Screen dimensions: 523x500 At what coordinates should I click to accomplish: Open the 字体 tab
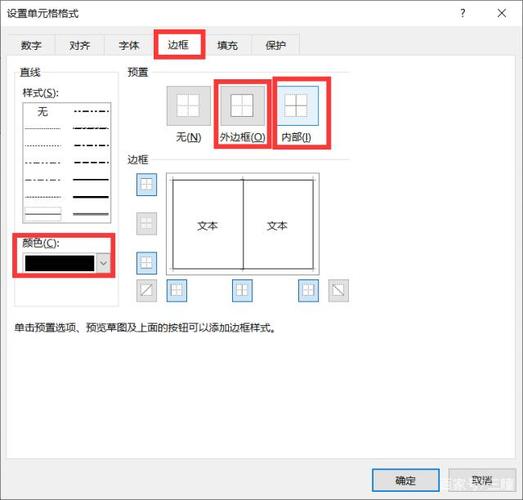click(x=129, y=45)
